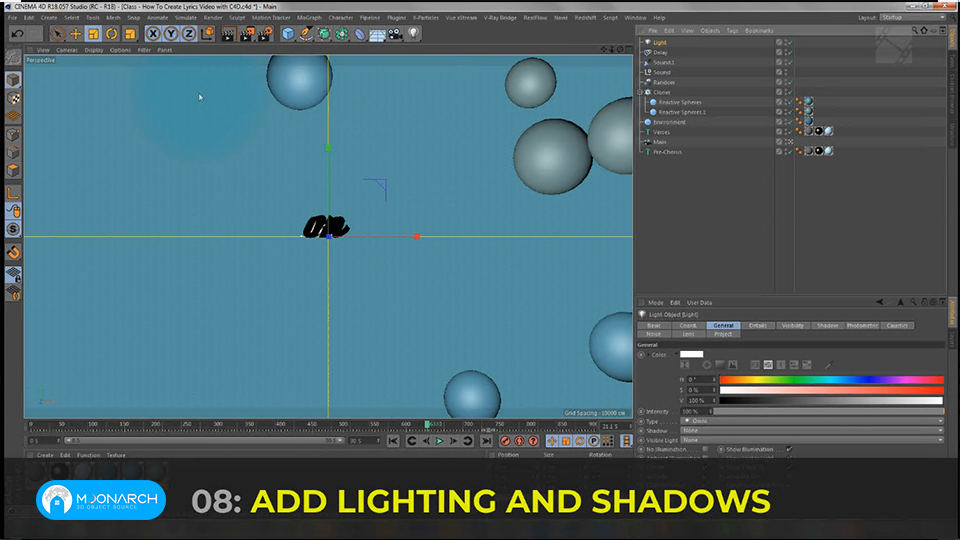Image resolution: width=960 pixels, height=540 pixels.
Task: Click Record Active Objects keyframe button
Action: (x=505, y=441)
